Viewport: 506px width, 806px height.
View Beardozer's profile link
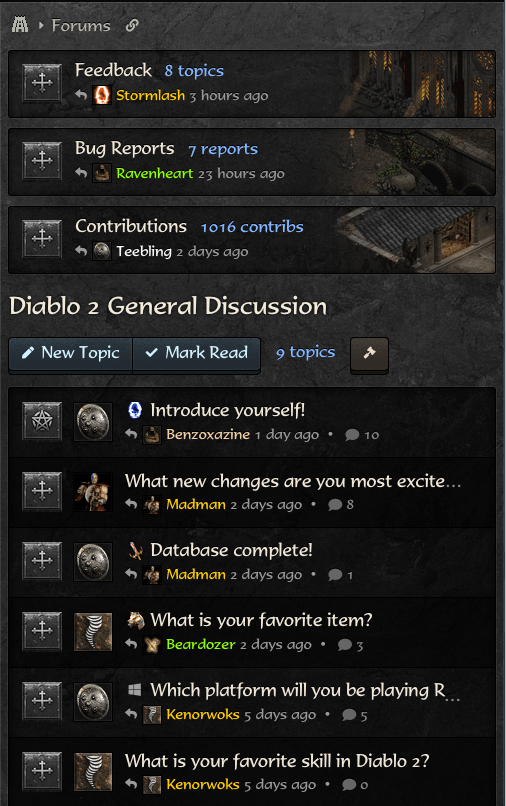201,644
